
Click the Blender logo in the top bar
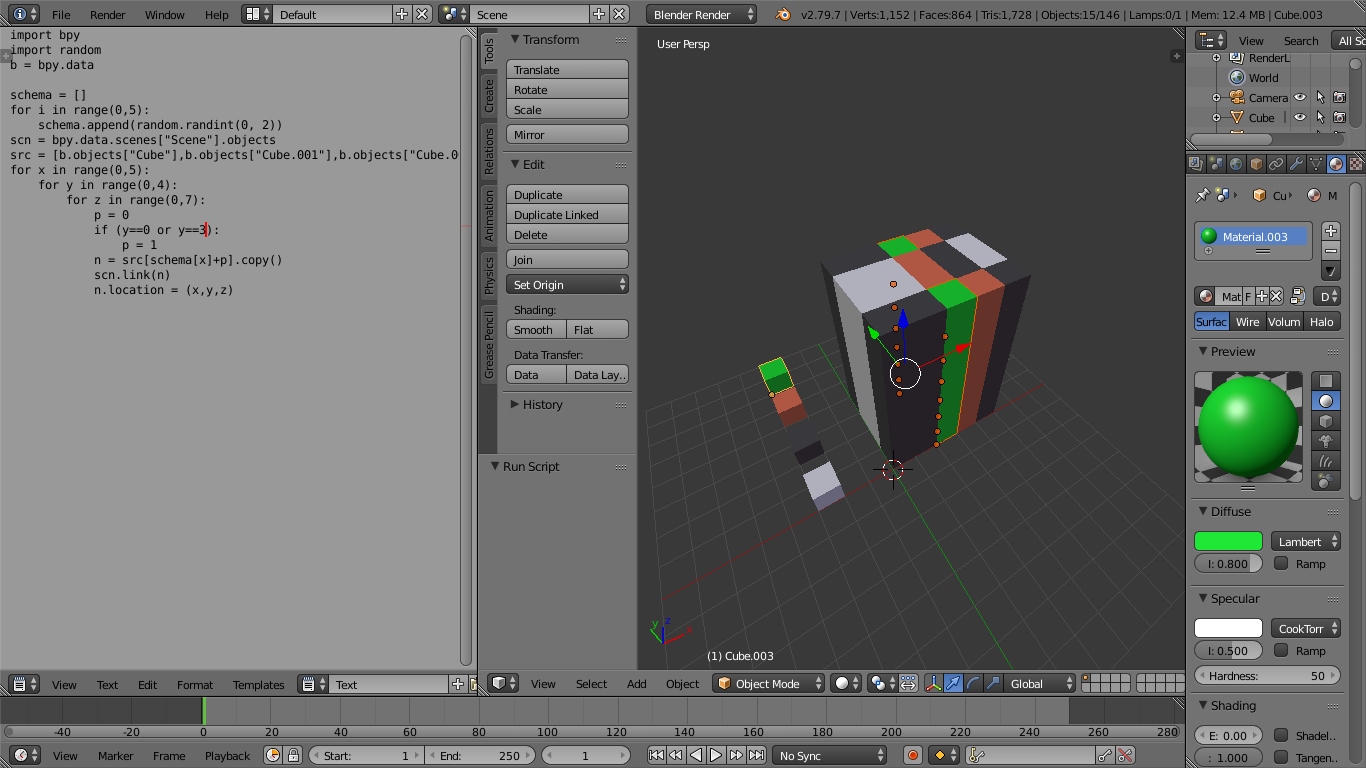coord(783,15)
